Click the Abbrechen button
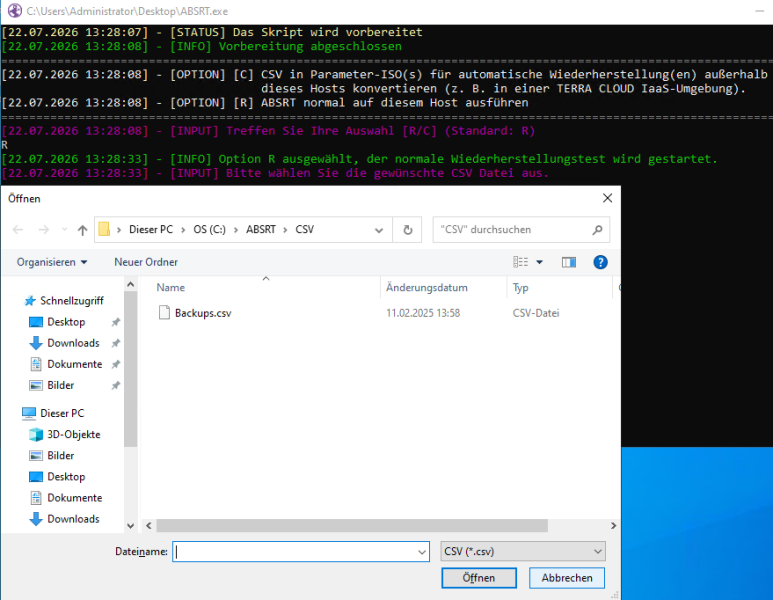Viewport: 773px width, 600px height. point(567,578)
